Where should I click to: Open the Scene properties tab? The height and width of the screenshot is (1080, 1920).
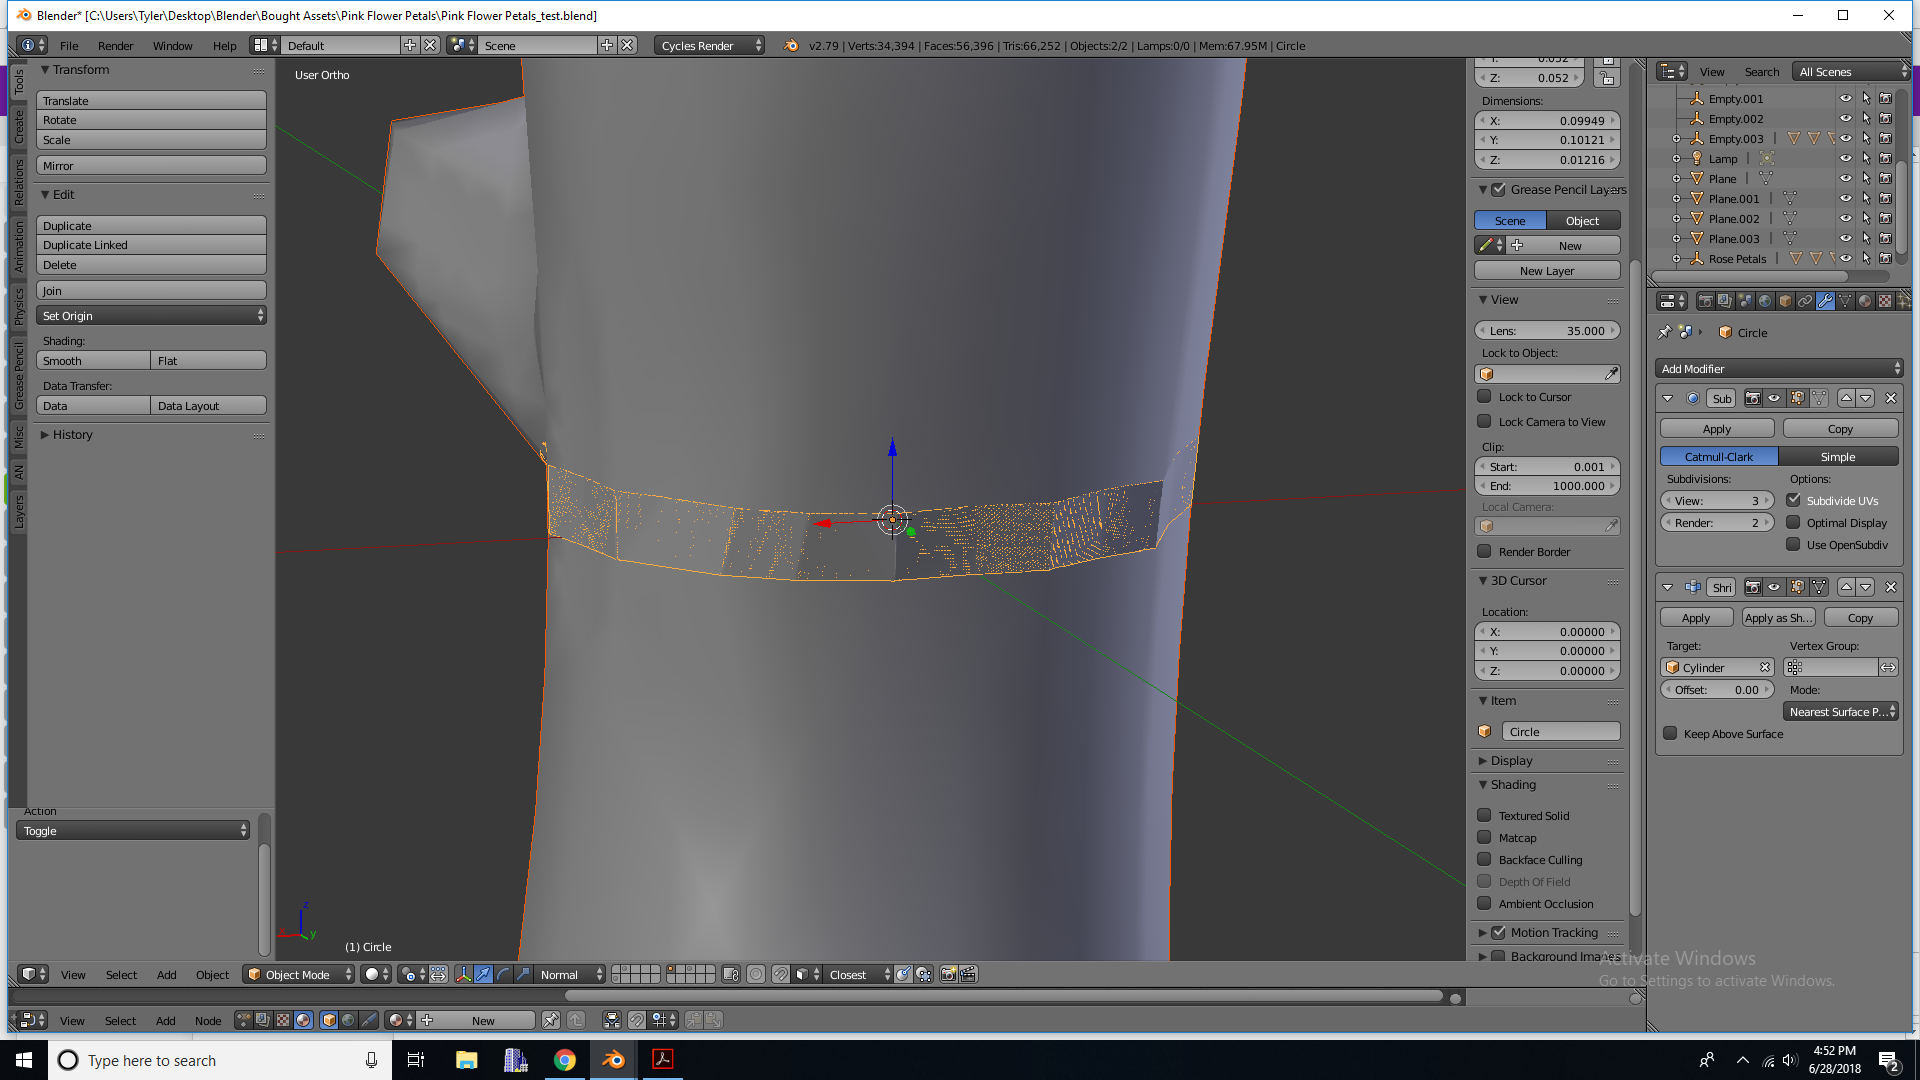tap(1746, 301)
